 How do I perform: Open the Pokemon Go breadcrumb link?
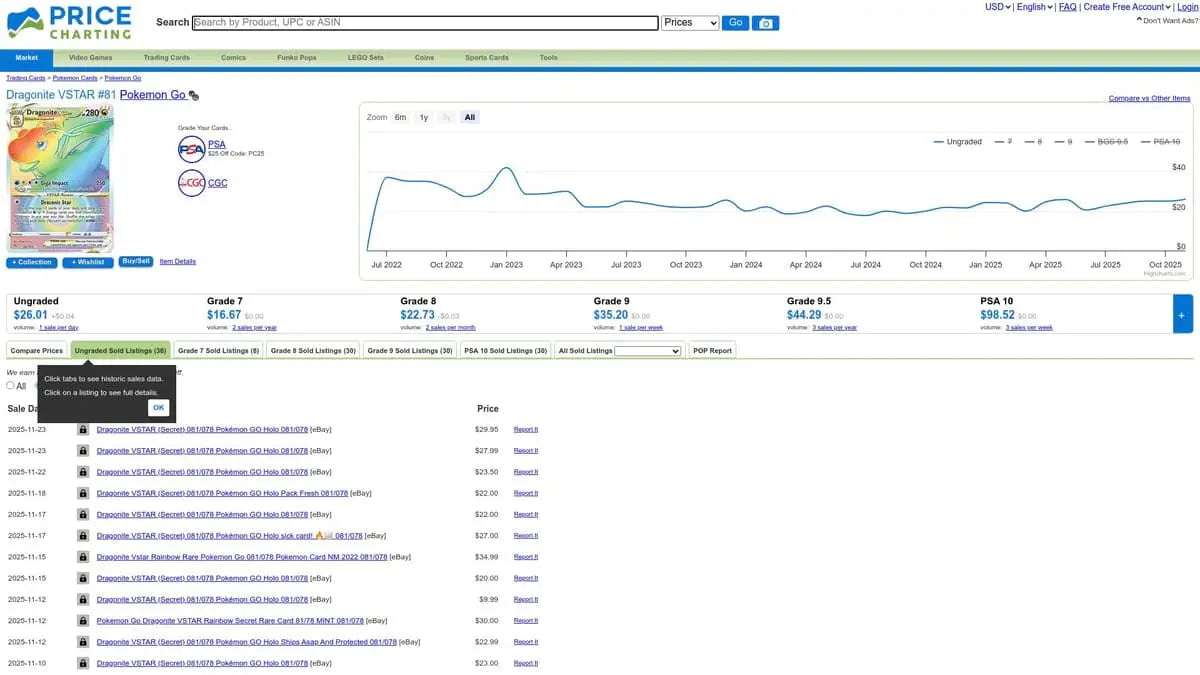click(x=123, y=77)
